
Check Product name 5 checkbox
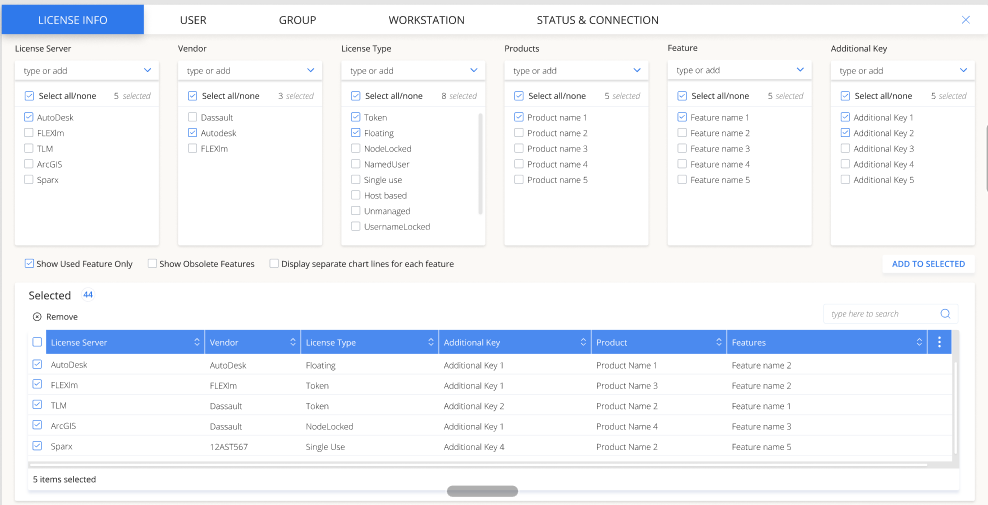pos(519,180)
